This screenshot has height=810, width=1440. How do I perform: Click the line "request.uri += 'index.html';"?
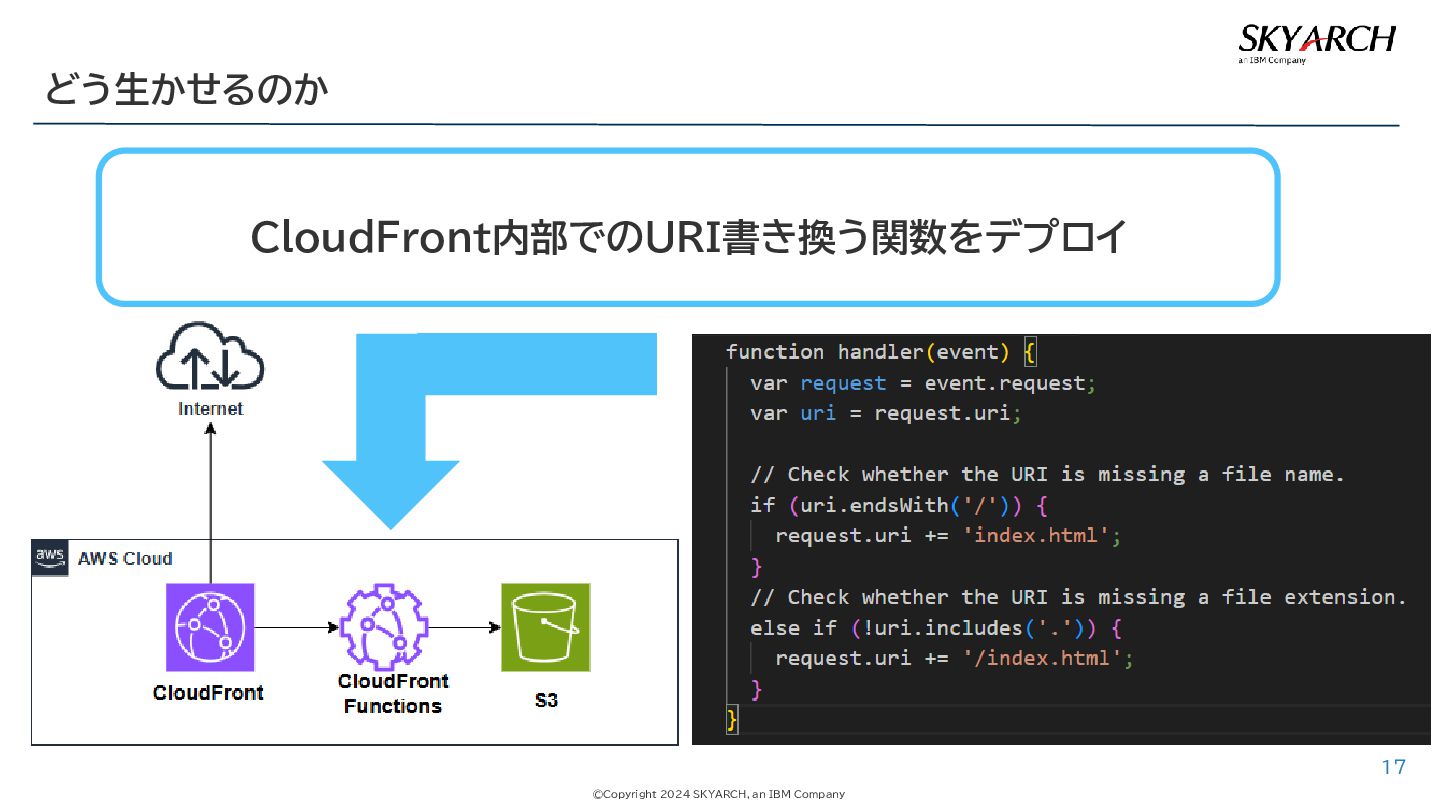click(x=948, y=536)
